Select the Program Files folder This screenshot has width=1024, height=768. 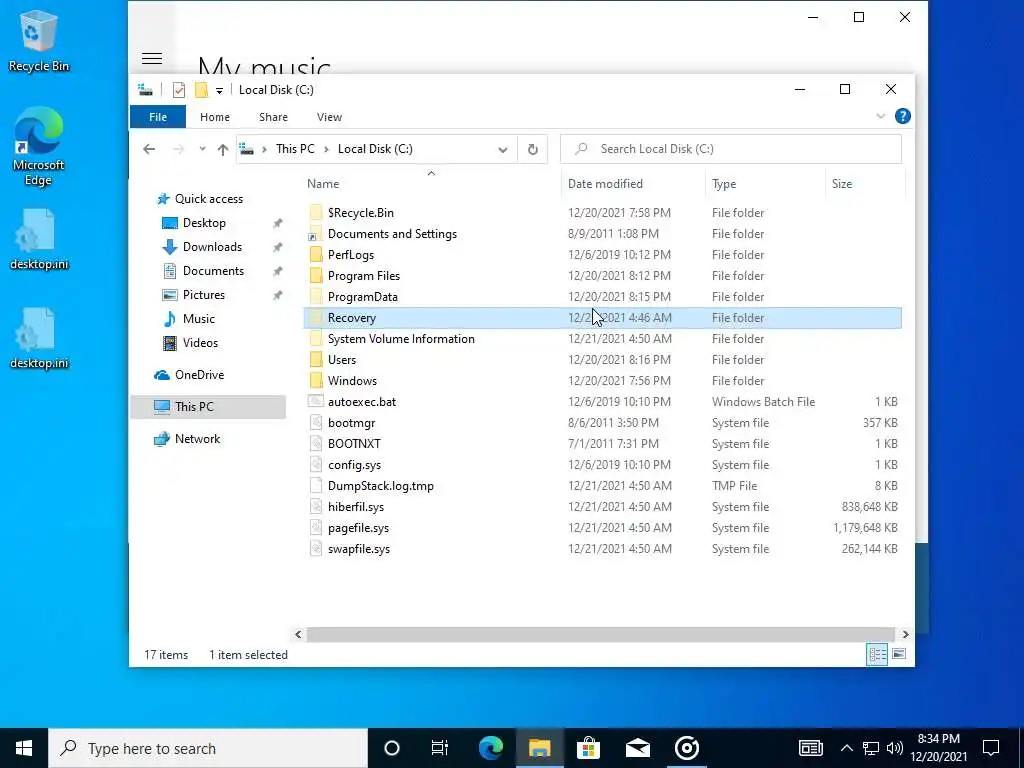click(x=364, y=276)
